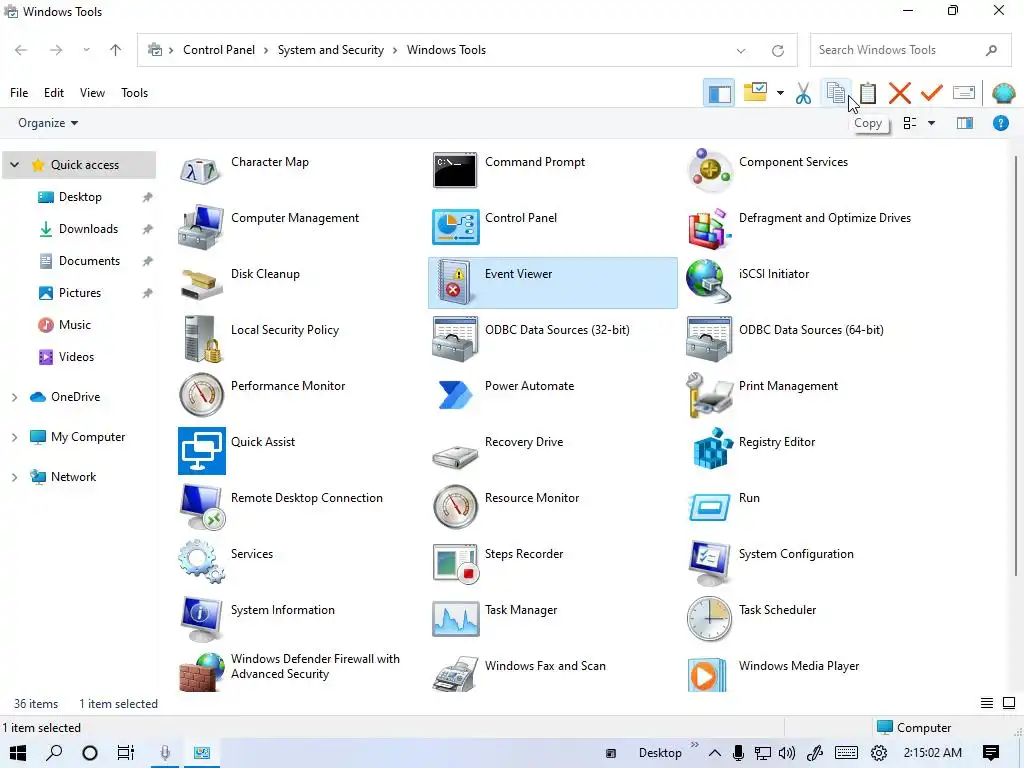The image size is (1024, 768).
Task: Open Downloads in Quick access
Action: click(88, 229)
